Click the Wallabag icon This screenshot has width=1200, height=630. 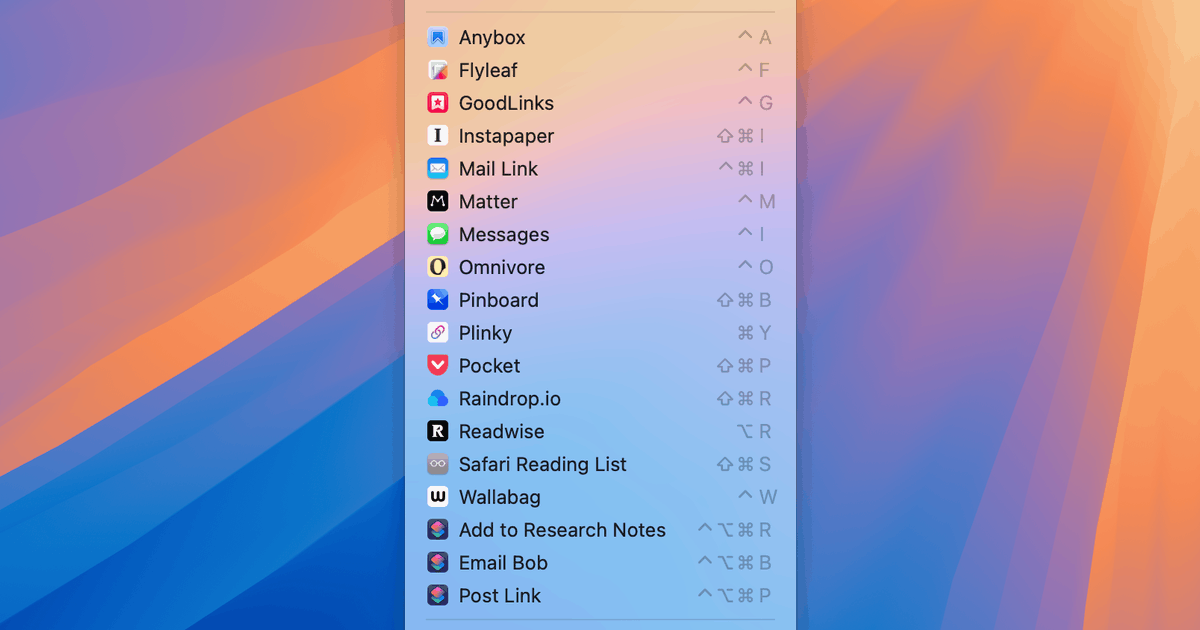(438, 497)
